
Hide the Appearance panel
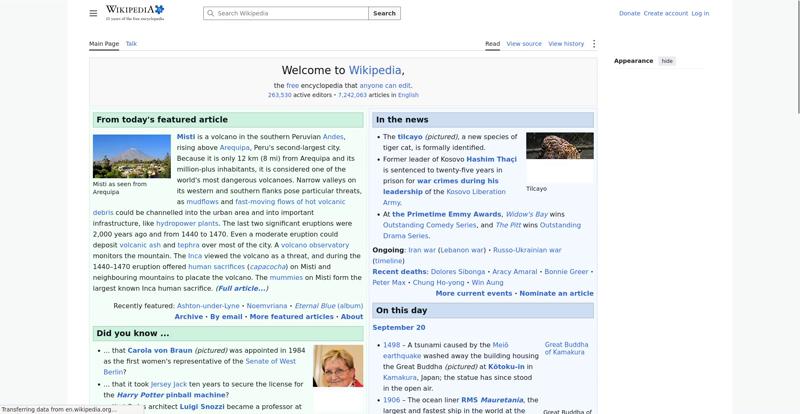(x=667, y=61)
